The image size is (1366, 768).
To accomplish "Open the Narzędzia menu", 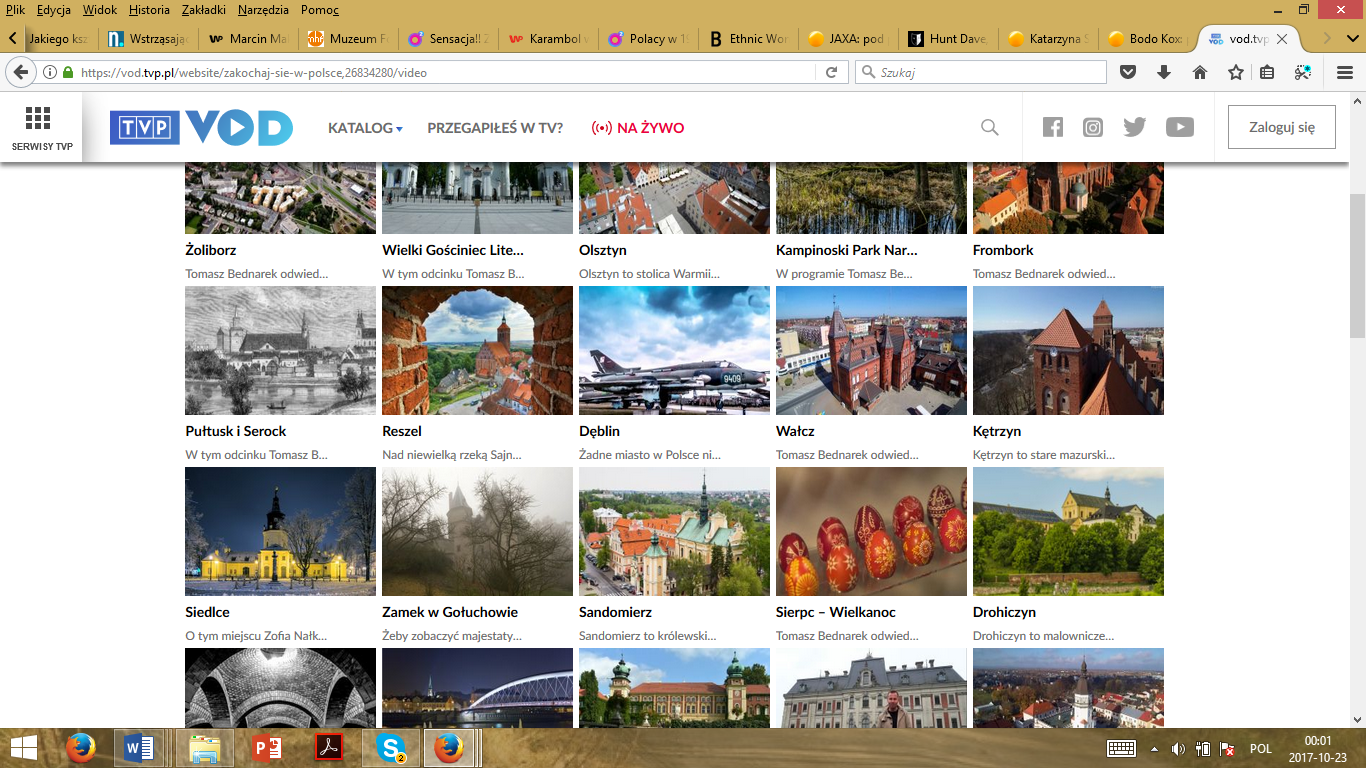I will (x=263, y=10).
